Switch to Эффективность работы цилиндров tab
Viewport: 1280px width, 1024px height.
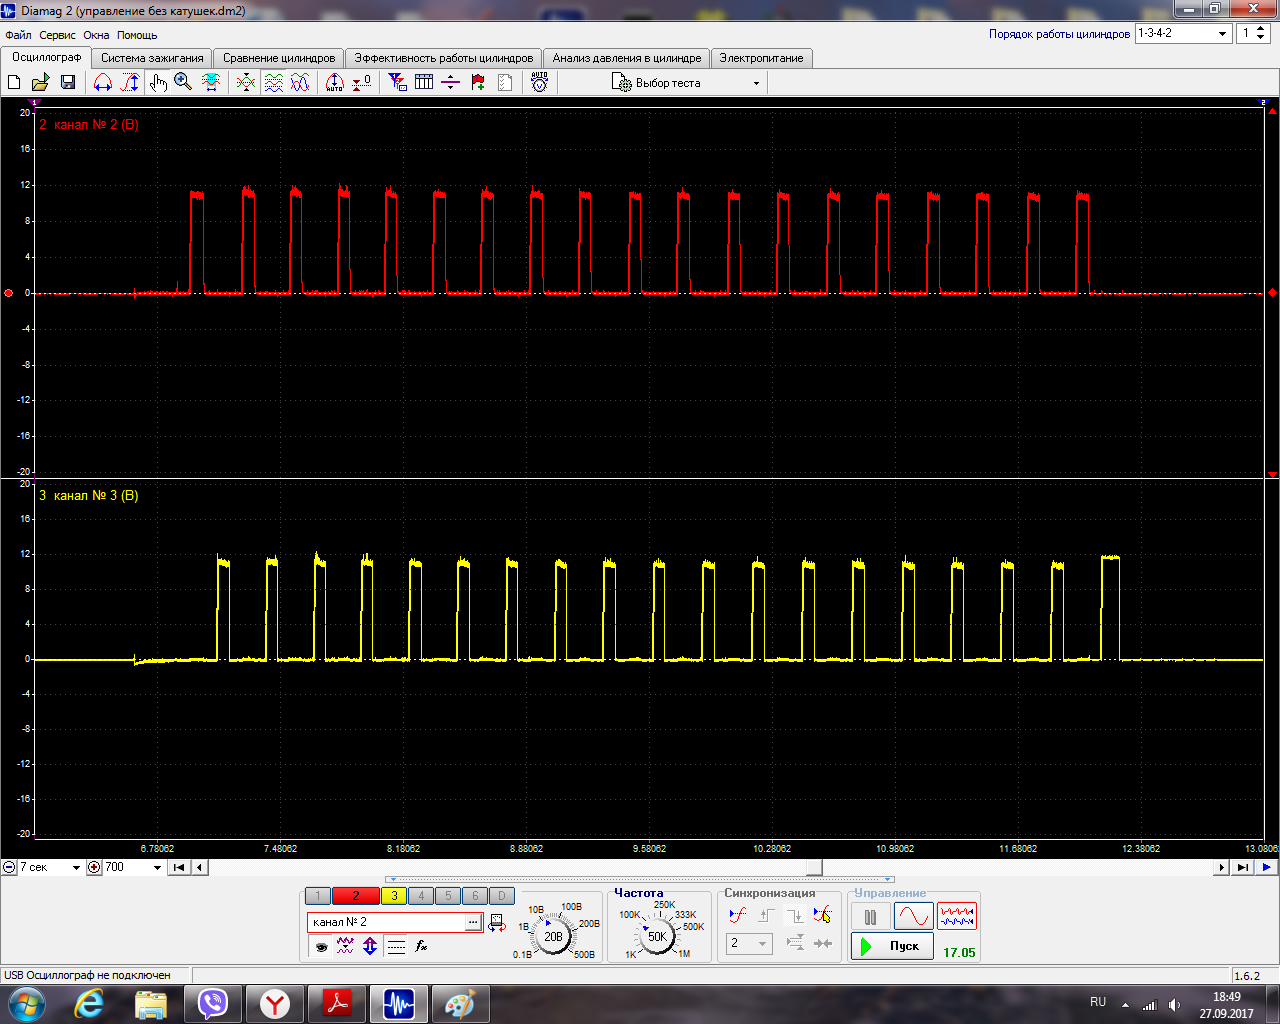click(x=444, y=58)
